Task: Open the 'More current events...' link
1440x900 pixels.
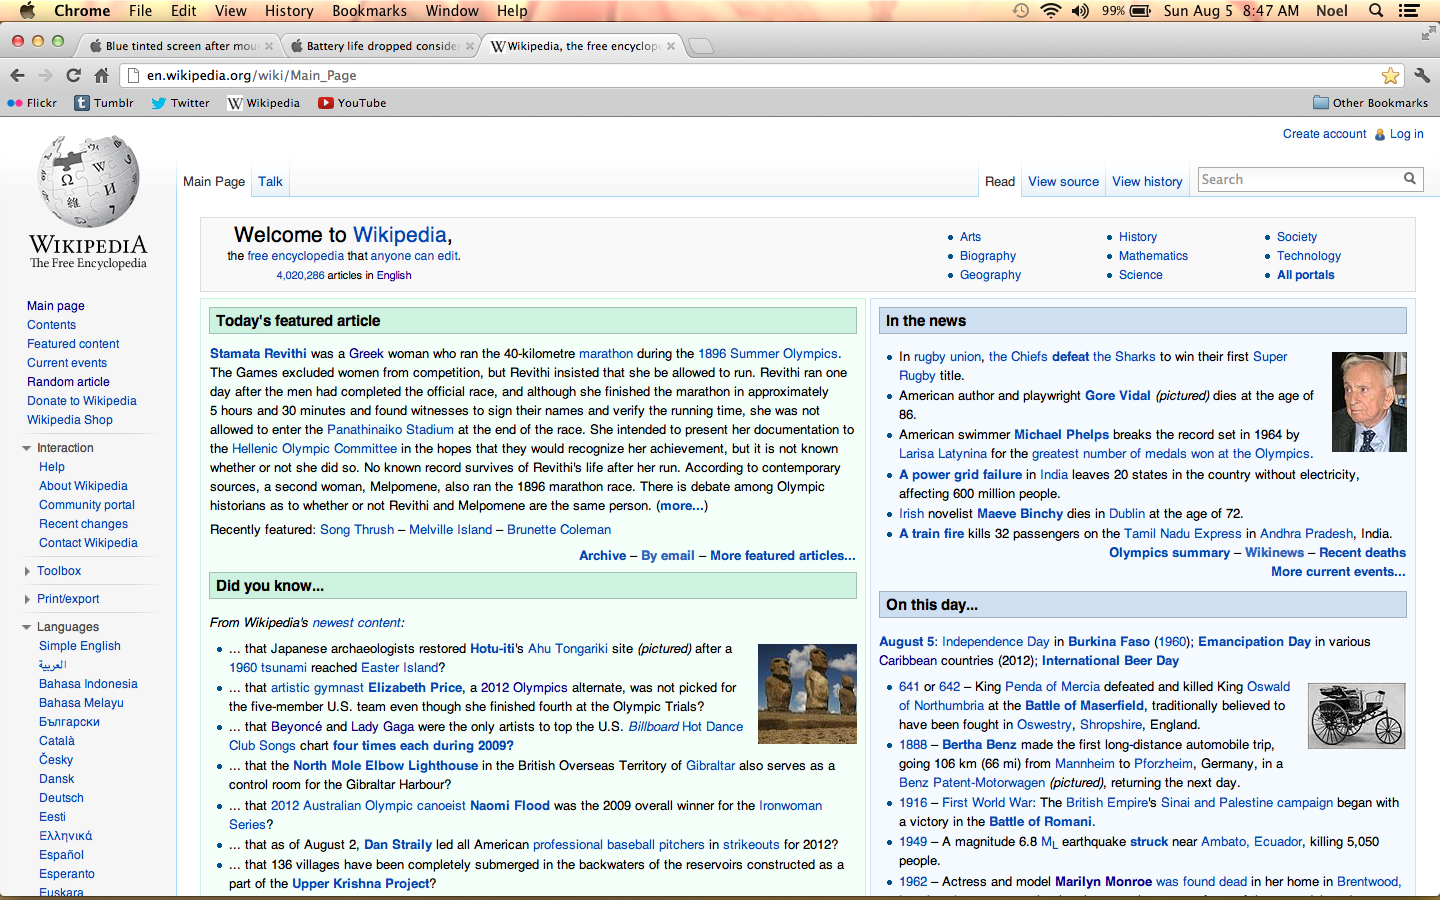Action: (x=1338, y=572)
